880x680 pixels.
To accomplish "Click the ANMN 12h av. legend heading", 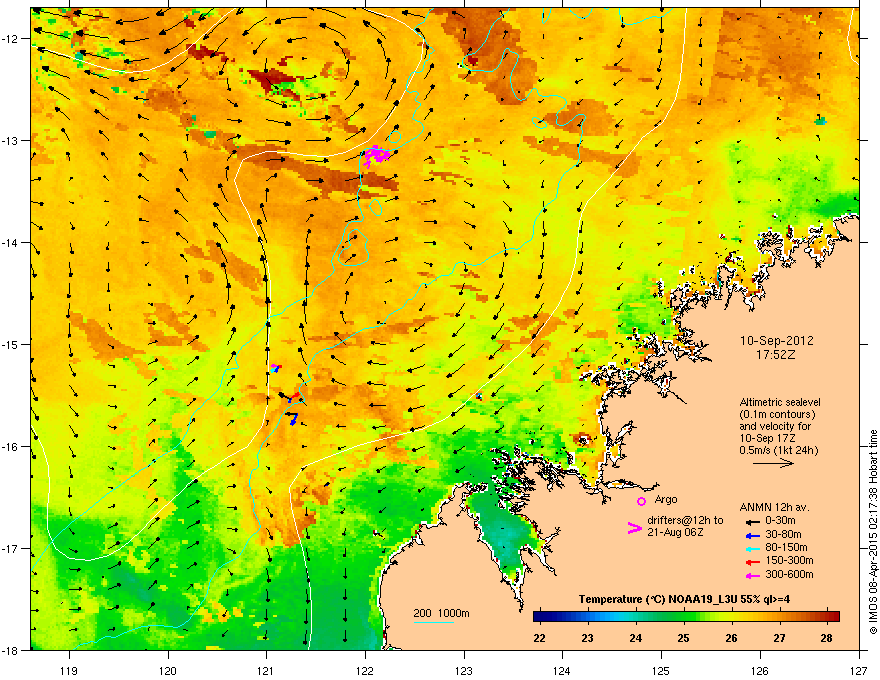I will coord(774,507).
